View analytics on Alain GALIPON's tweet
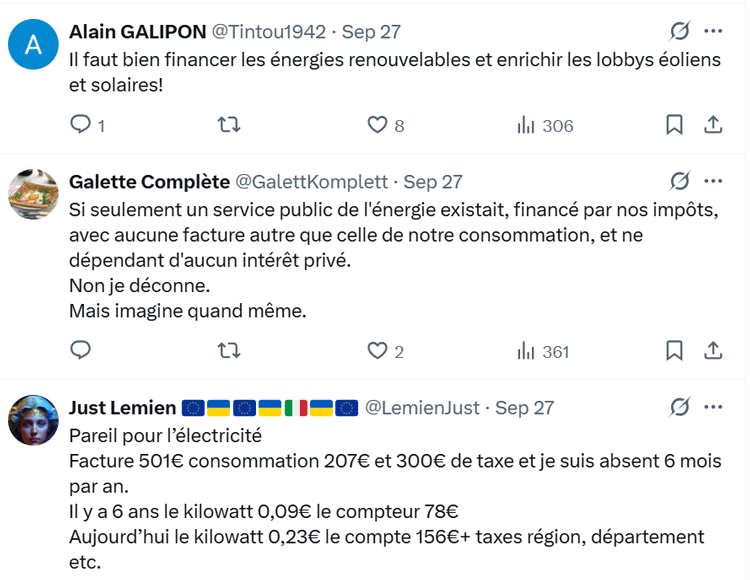The image size is (750, 580). point(526,125)
